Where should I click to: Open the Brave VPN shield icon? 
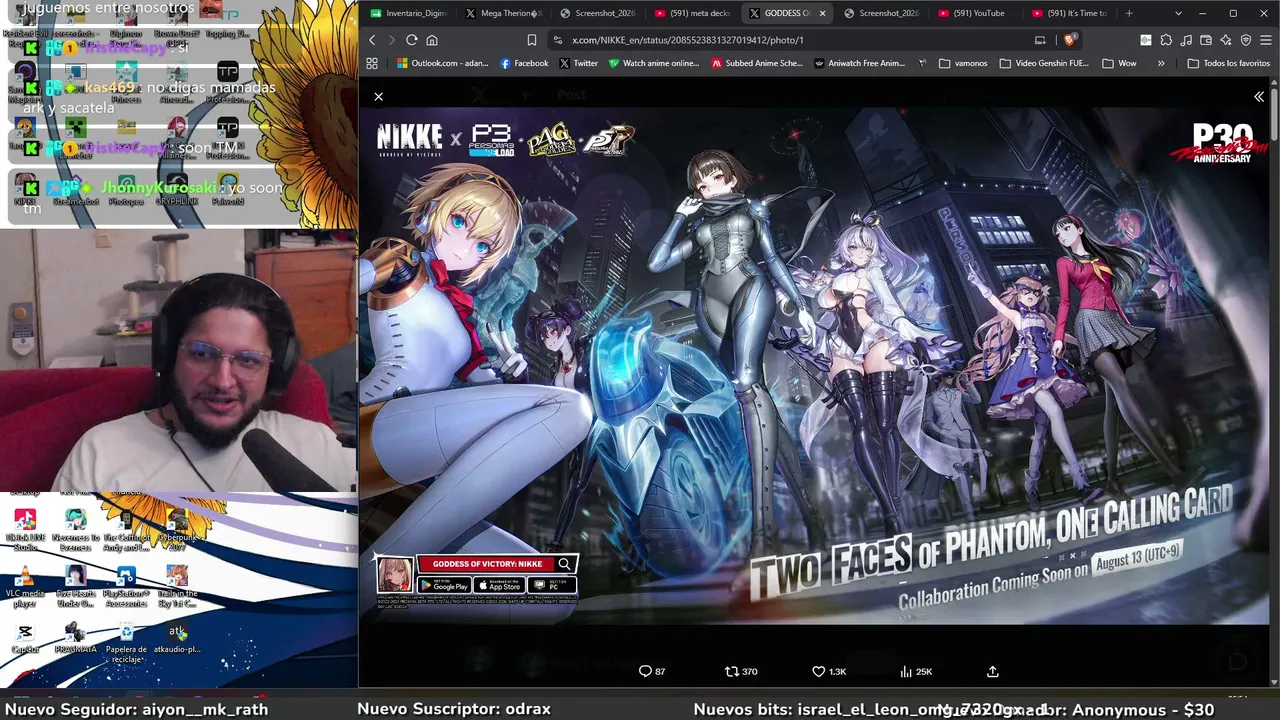(x=1246, y=40)
